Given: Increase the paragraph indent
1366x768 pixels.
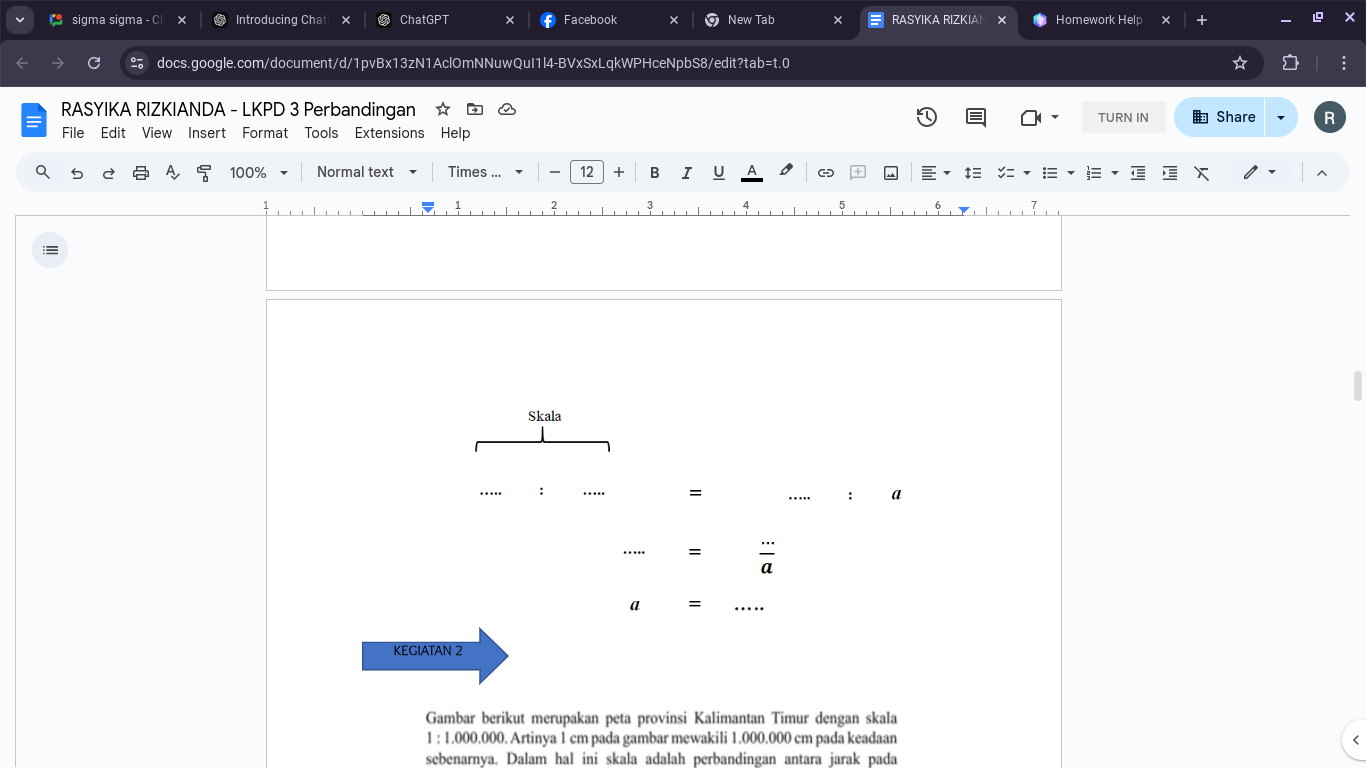Looking at the screenshot, I should click(x=1170, y=172).
